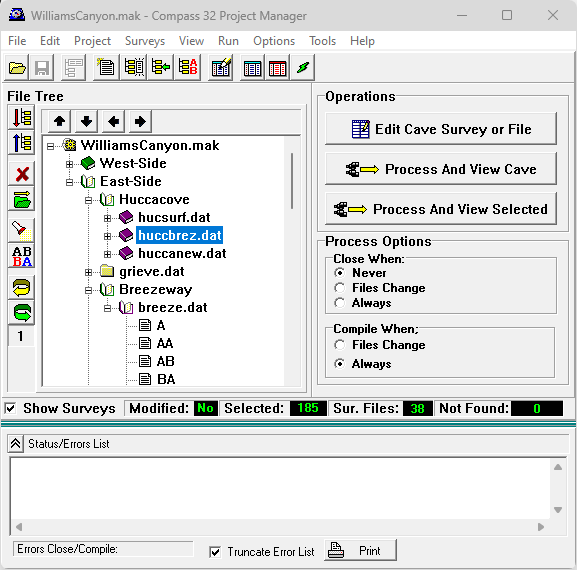Viewport: 577px width, 570px height.
Task: Click the dotted-selection list toolbar icon
Action: point(134,67)
